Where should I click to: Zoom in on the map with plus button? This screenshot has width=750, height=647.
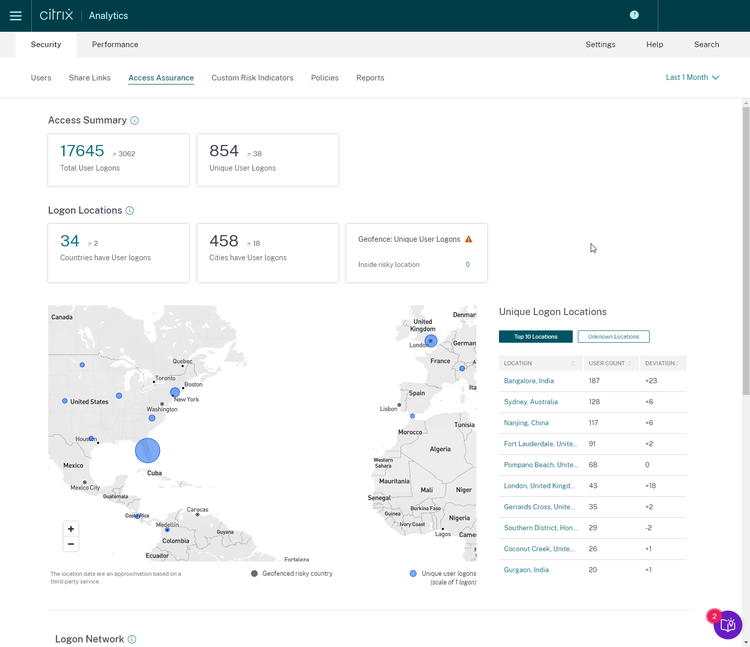[71, 529]
